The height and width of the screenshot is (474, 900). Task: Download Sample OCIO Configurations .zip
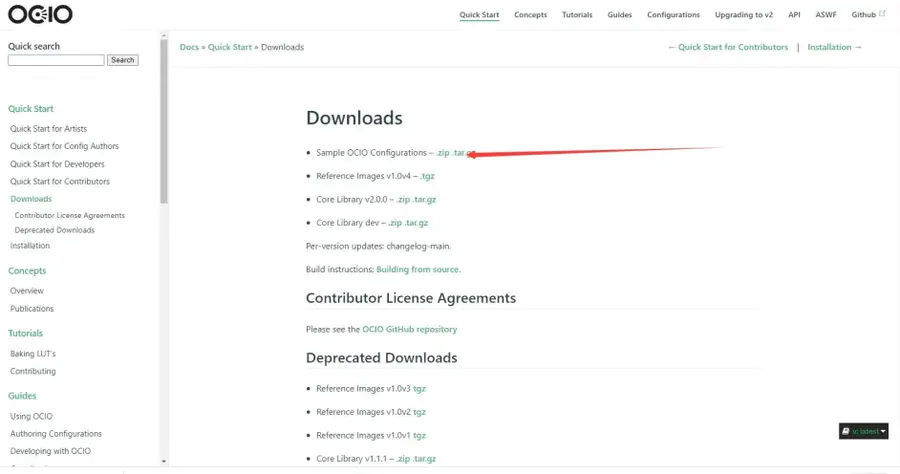point(443,153)
